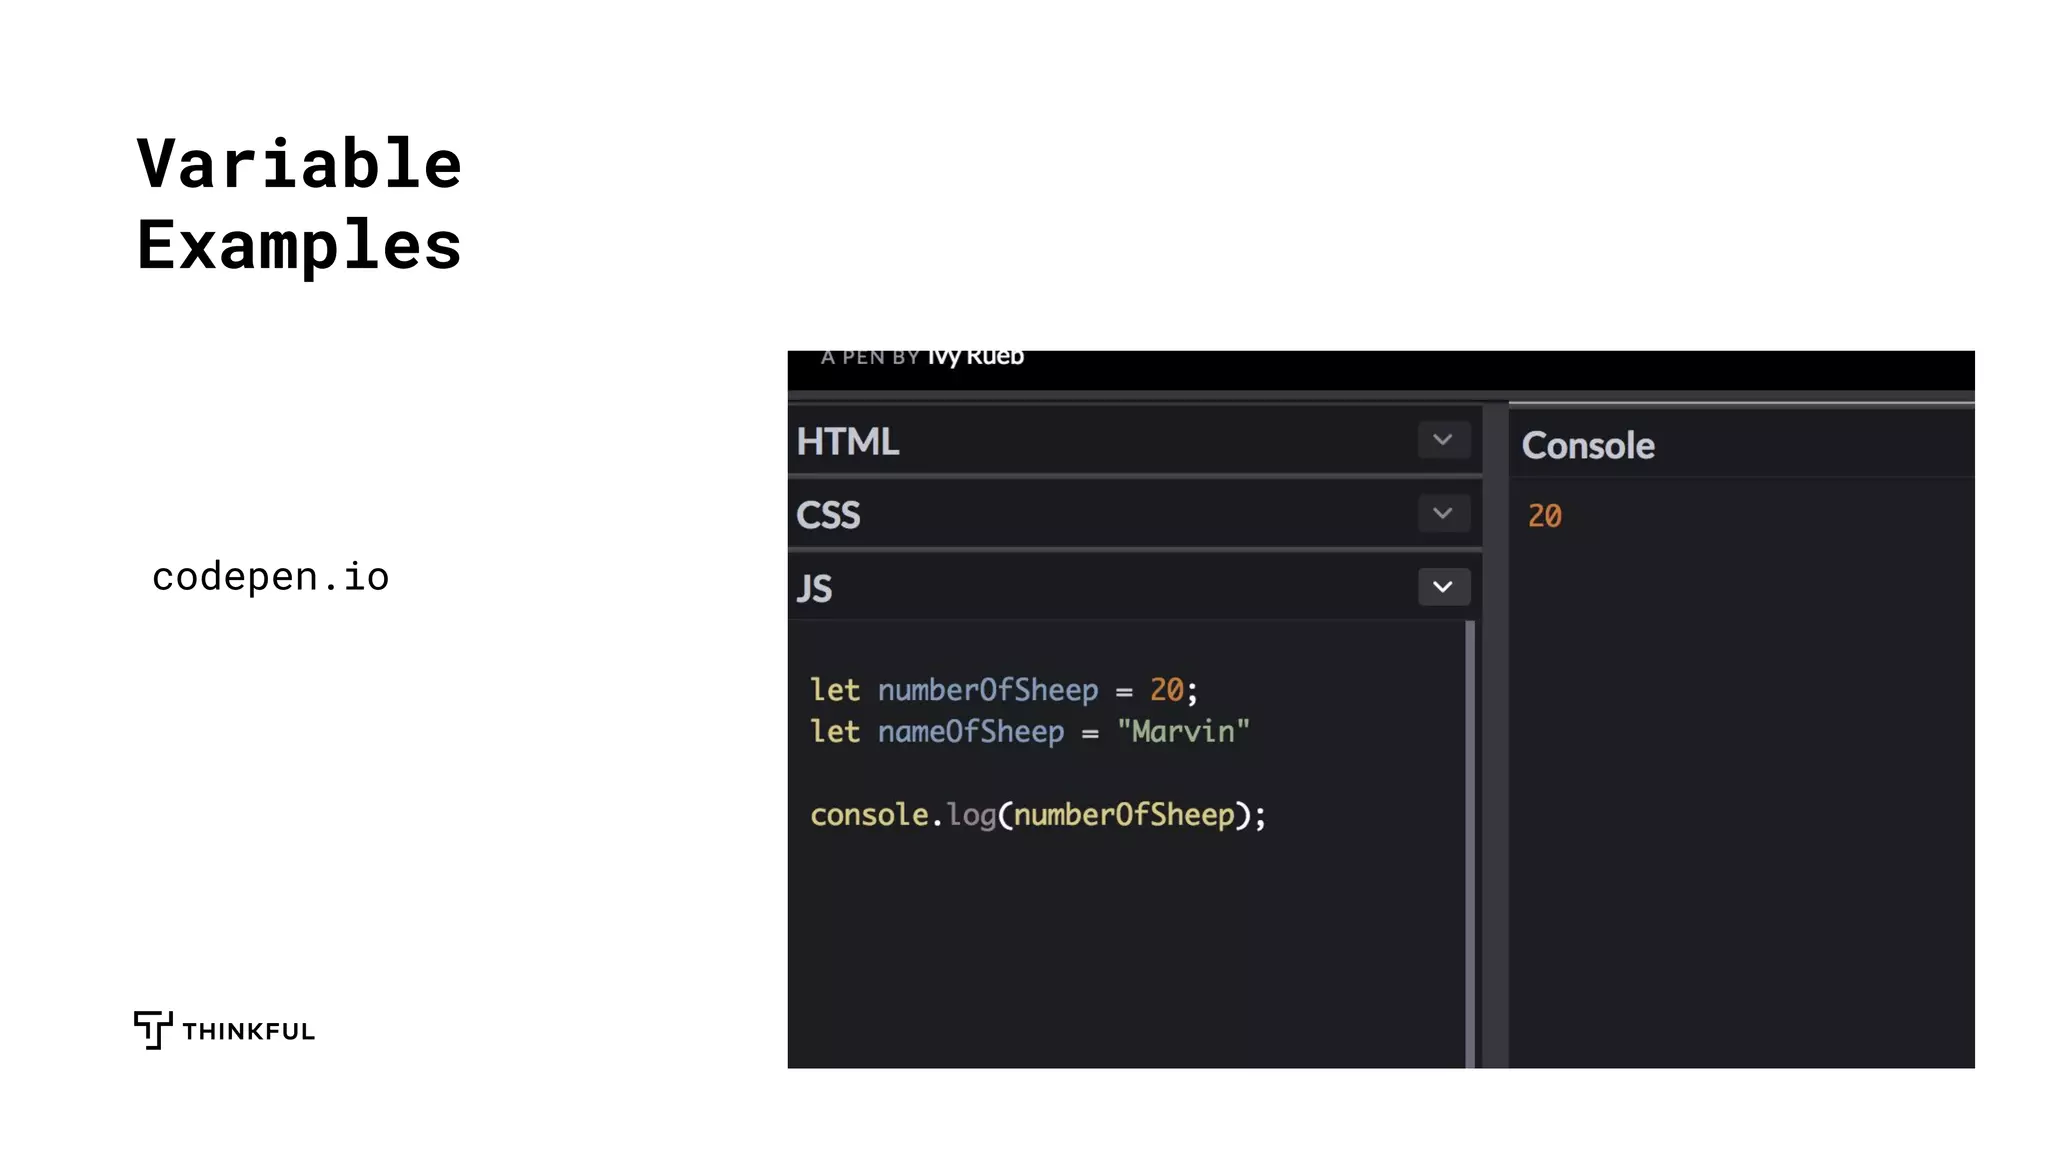Open the JS panel dropdown chevron

coord(1443,587)
